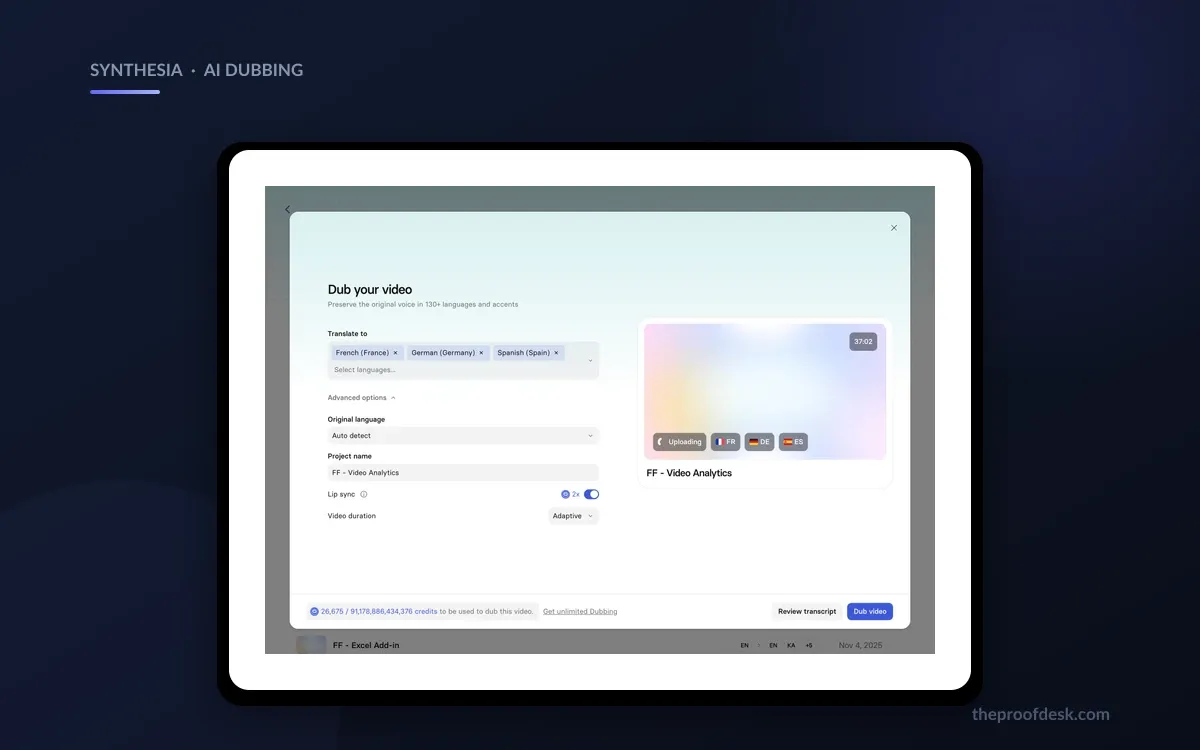Image resolution: width=1200 pixels, height=750 pixels.
Task: Click the FR French flag badge
Action: [x=726, y=442]
